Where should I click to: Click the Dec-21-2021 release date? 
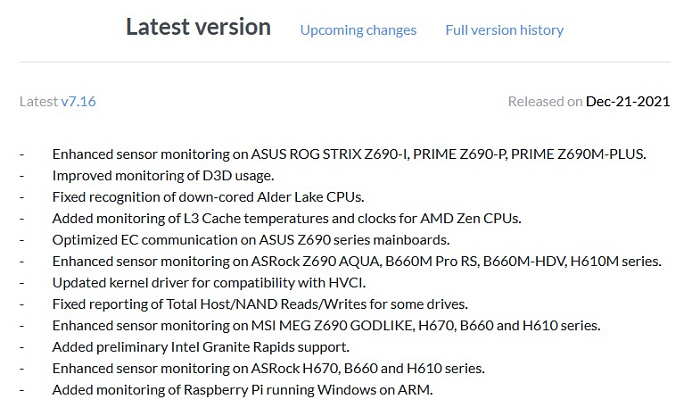[x=628, y=101]
